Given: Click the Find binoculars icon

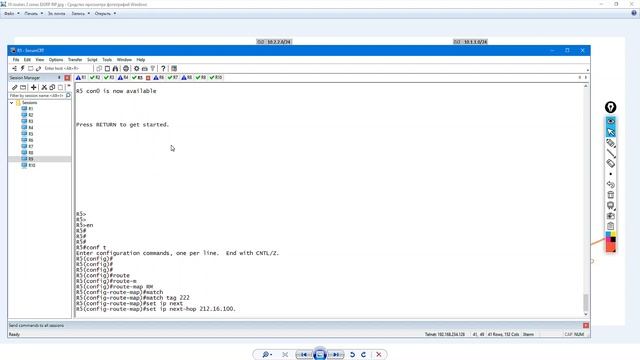Looking at the screenshot, I should (116, 69).
